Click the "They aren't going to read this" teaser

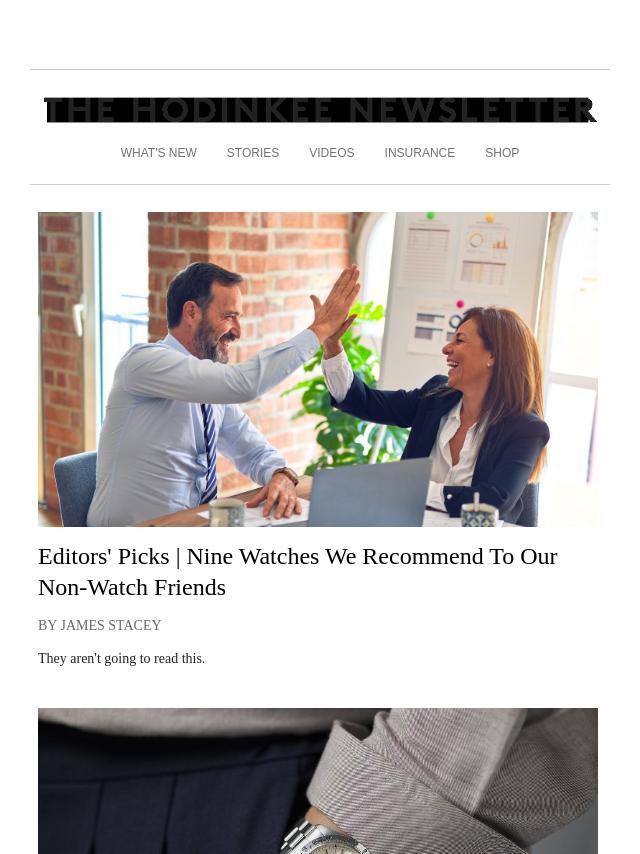tap(121, 658)
